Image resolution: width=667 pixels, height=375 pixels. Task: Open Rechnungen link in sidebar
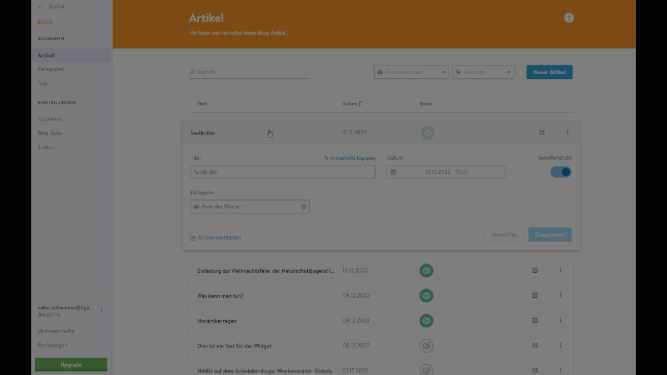[x=52, y=345]
